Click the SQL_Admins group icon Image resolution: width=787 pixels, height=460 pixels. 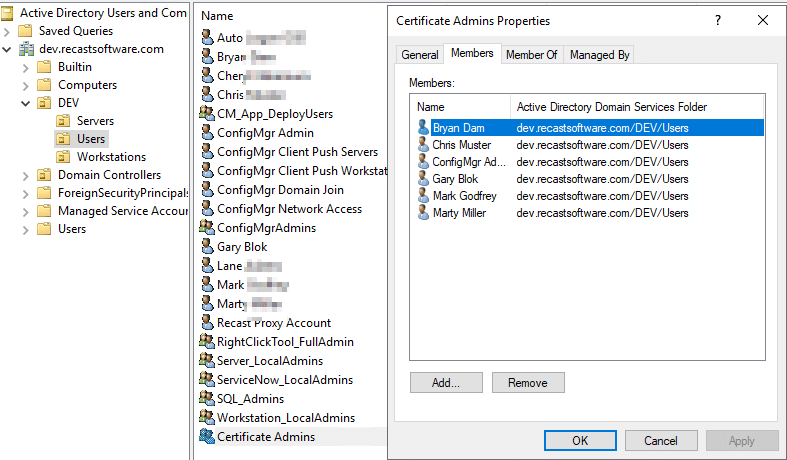207,399
